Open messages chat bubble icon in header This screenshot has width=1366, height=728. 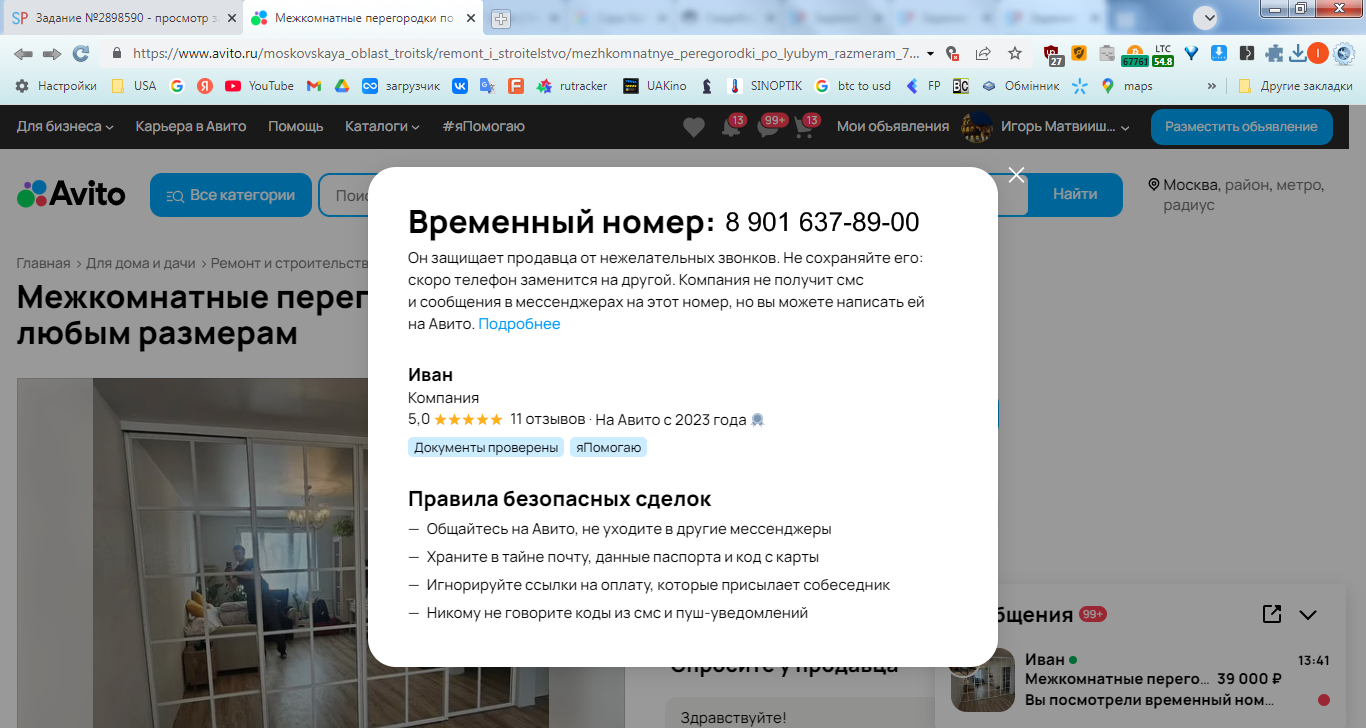pyautogui.click(x=768, y=127)
